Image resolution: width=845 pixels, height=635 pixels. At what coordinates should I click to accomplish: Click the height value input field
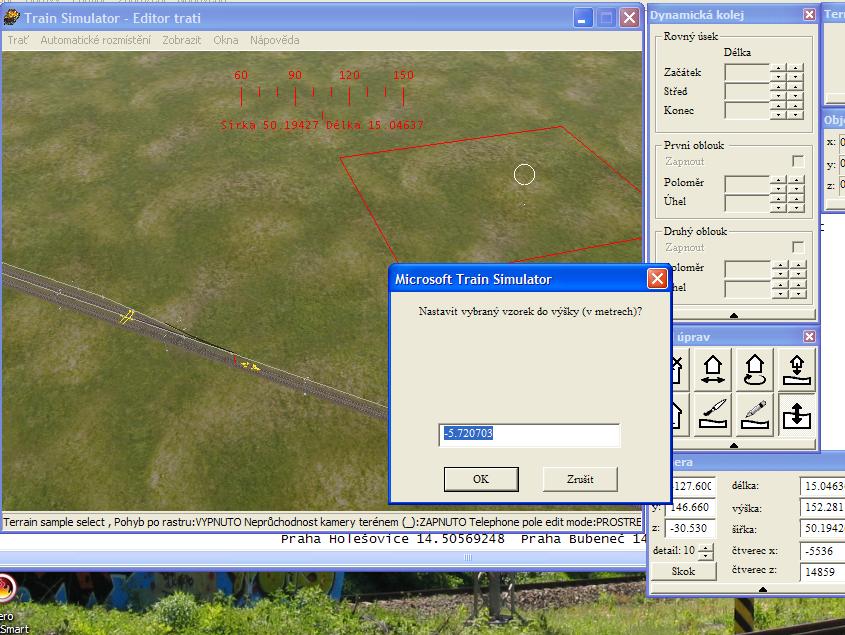coord(529,434)
